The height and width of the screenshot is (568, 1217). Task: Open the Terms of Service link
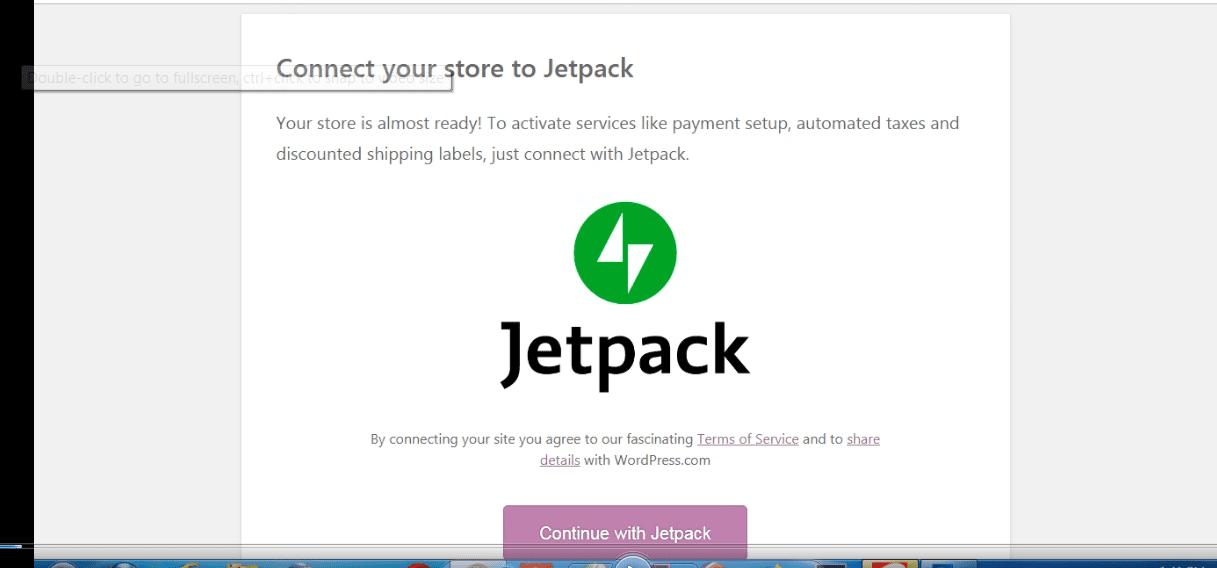click(x=748, y=439)
